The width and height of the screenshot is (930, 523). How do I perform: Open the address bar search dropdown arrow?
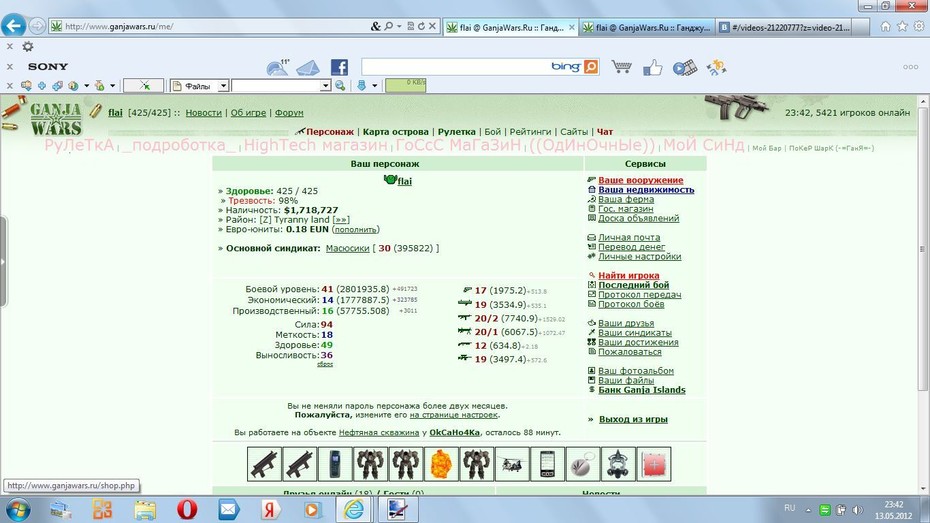point(399,26)
